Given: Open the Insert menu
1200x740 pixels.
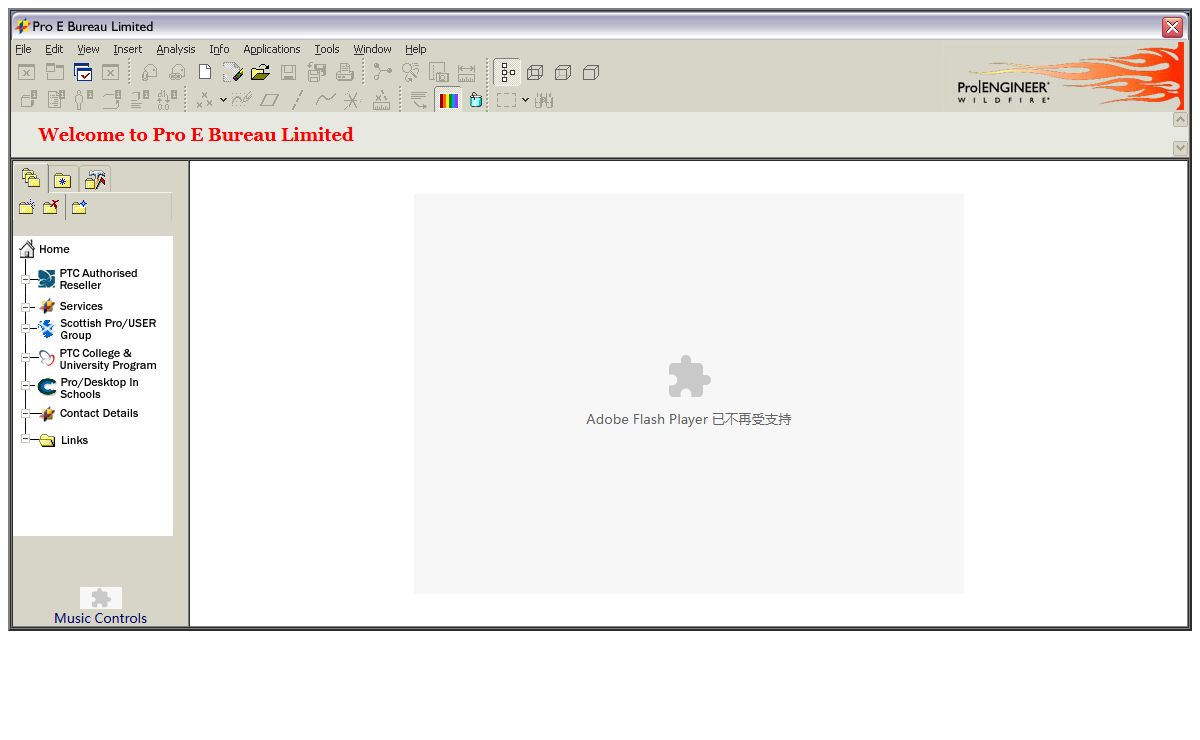Looking at the screenshot, I should click(127, 49).
